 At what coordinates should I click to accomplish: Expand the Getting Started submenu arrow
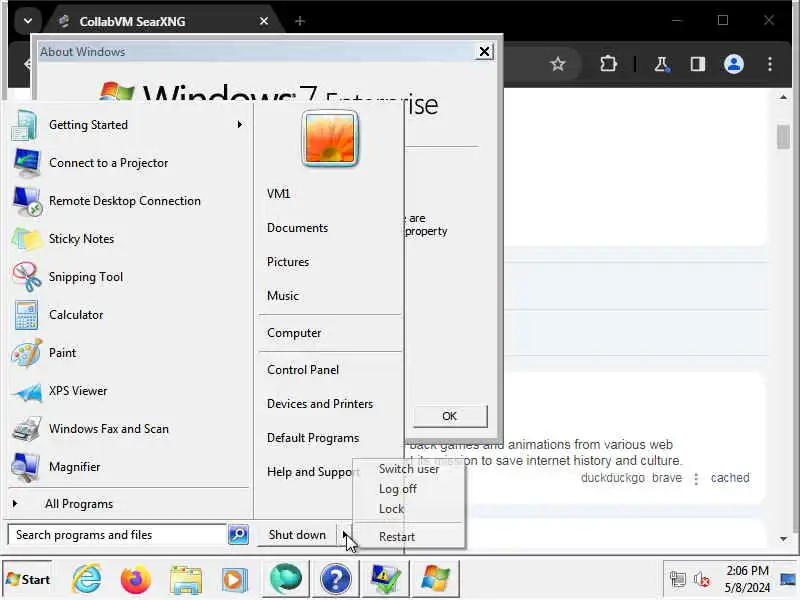click(x=239, y=125)
